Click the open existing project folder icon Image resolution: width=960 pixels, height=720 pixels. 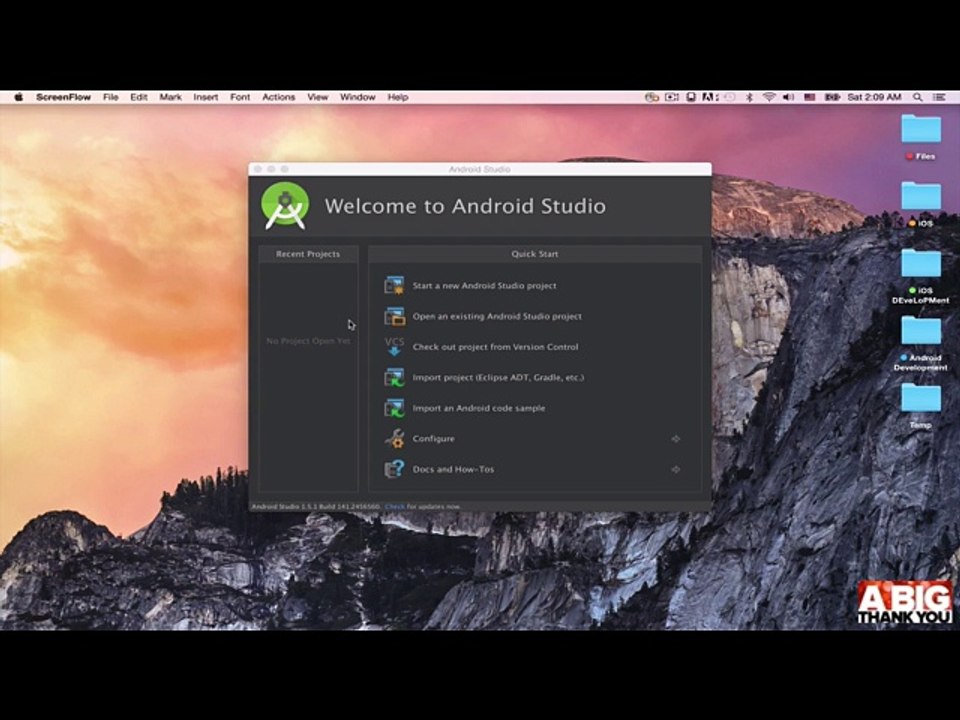pyautogui.click(x=394, y=316)
